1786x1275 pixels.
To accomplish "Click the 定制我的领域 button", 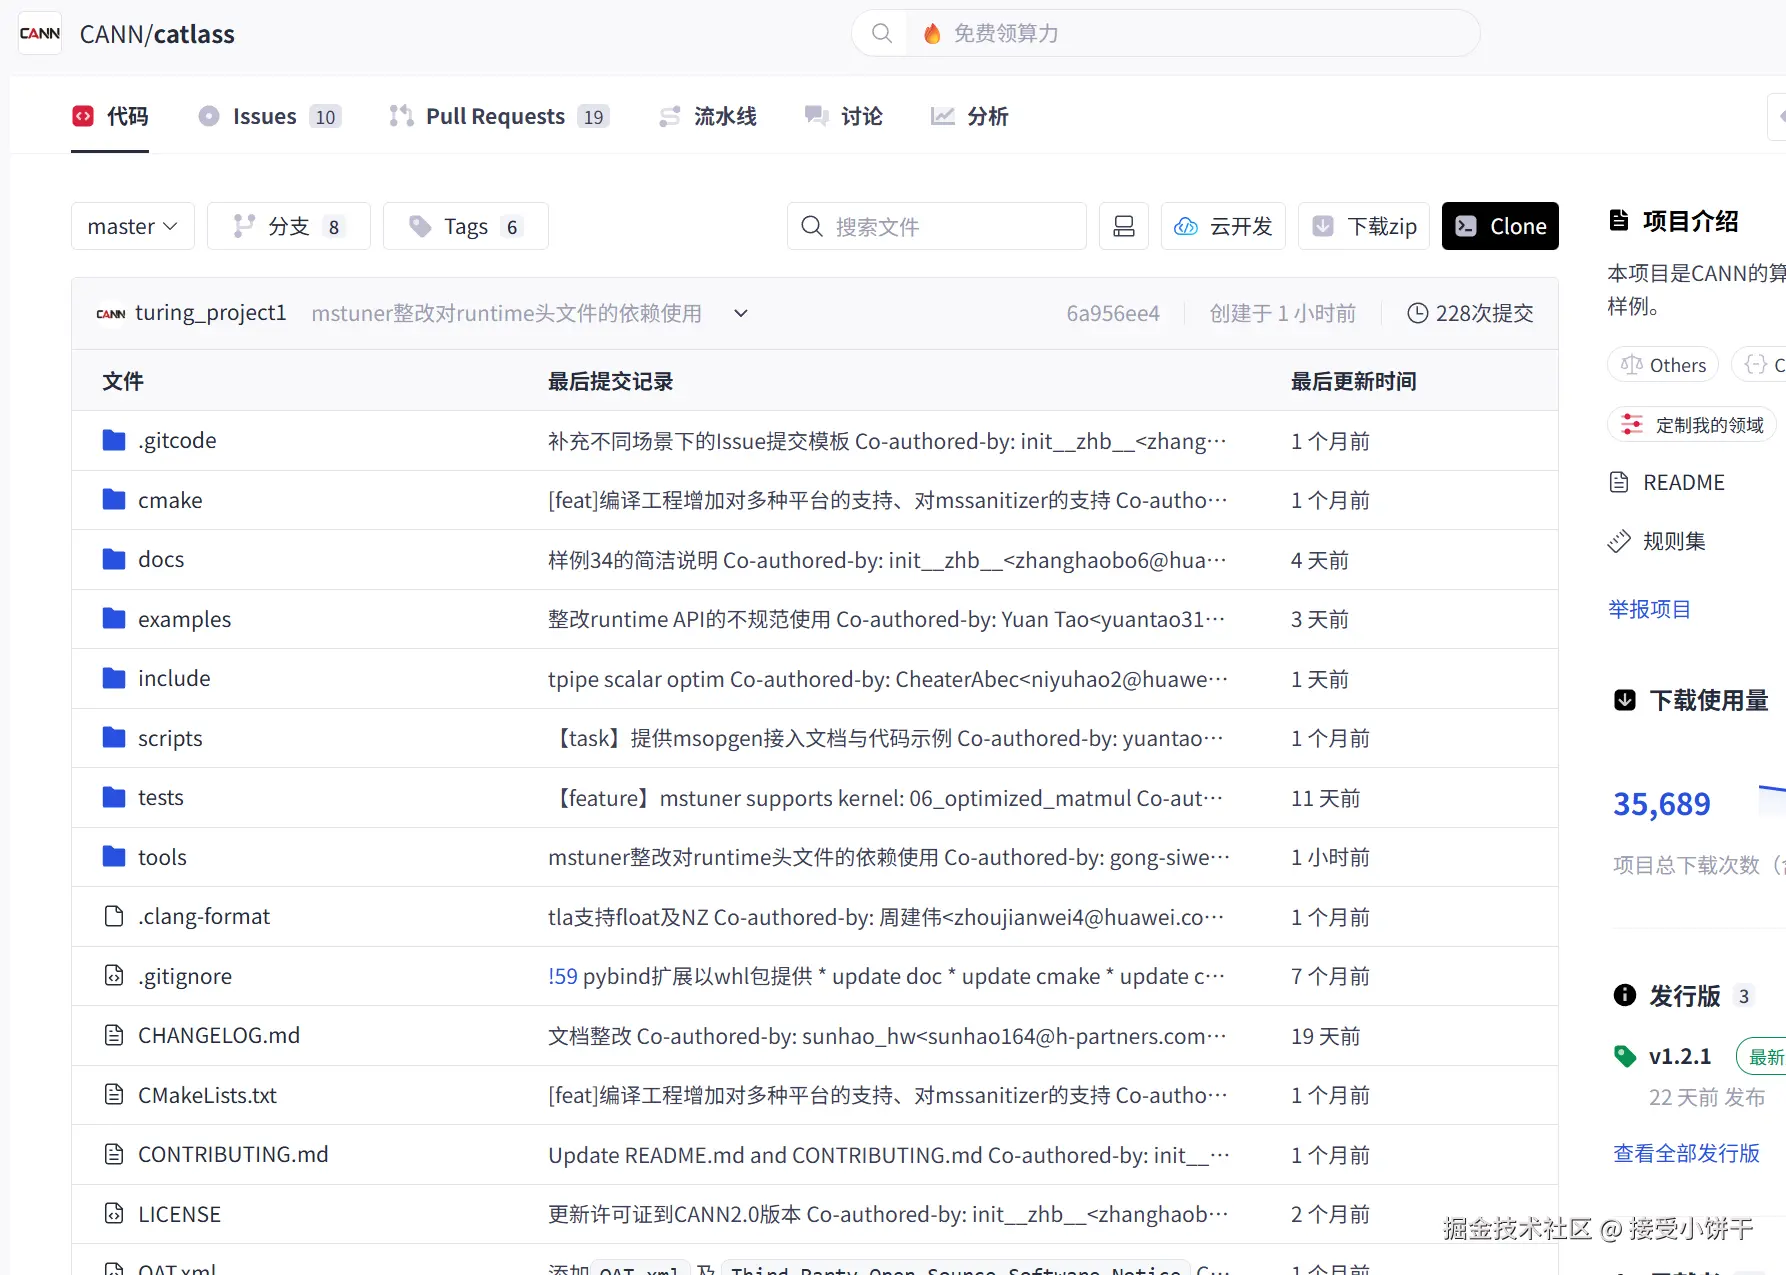I will click(1692, 425).
